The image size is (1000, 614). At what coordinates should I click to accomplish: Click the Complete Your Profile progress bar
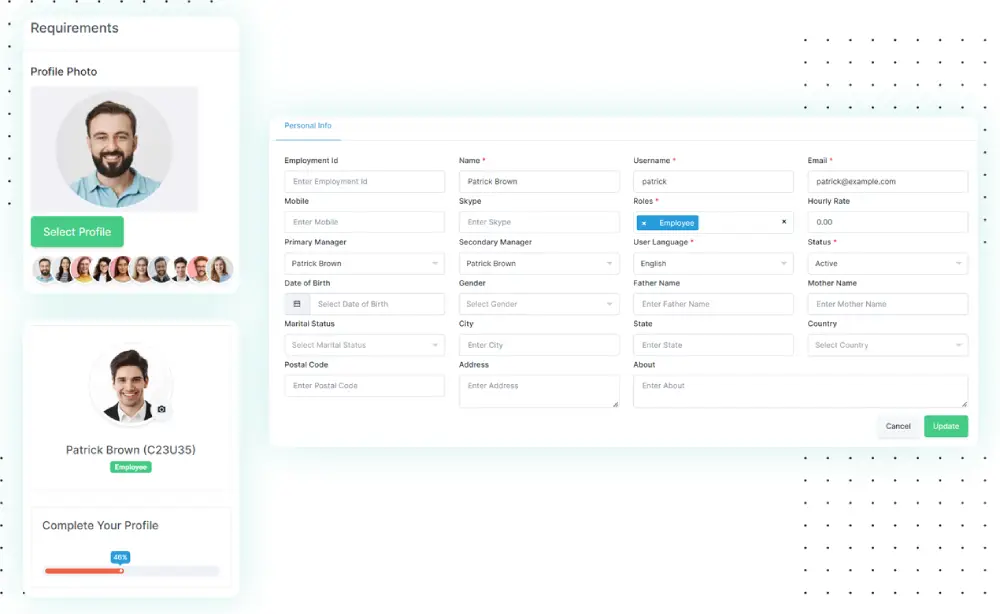(131, 571)
